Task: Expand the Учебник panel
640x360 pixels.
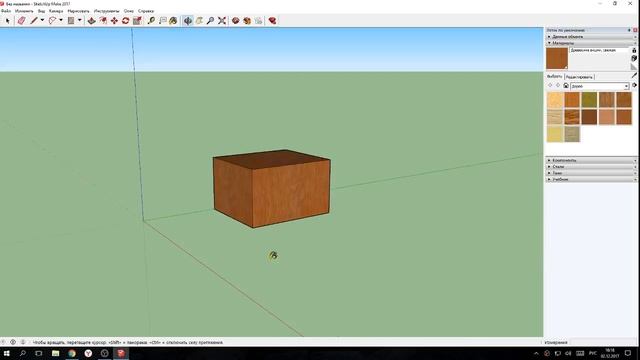Action: (591, 179)
